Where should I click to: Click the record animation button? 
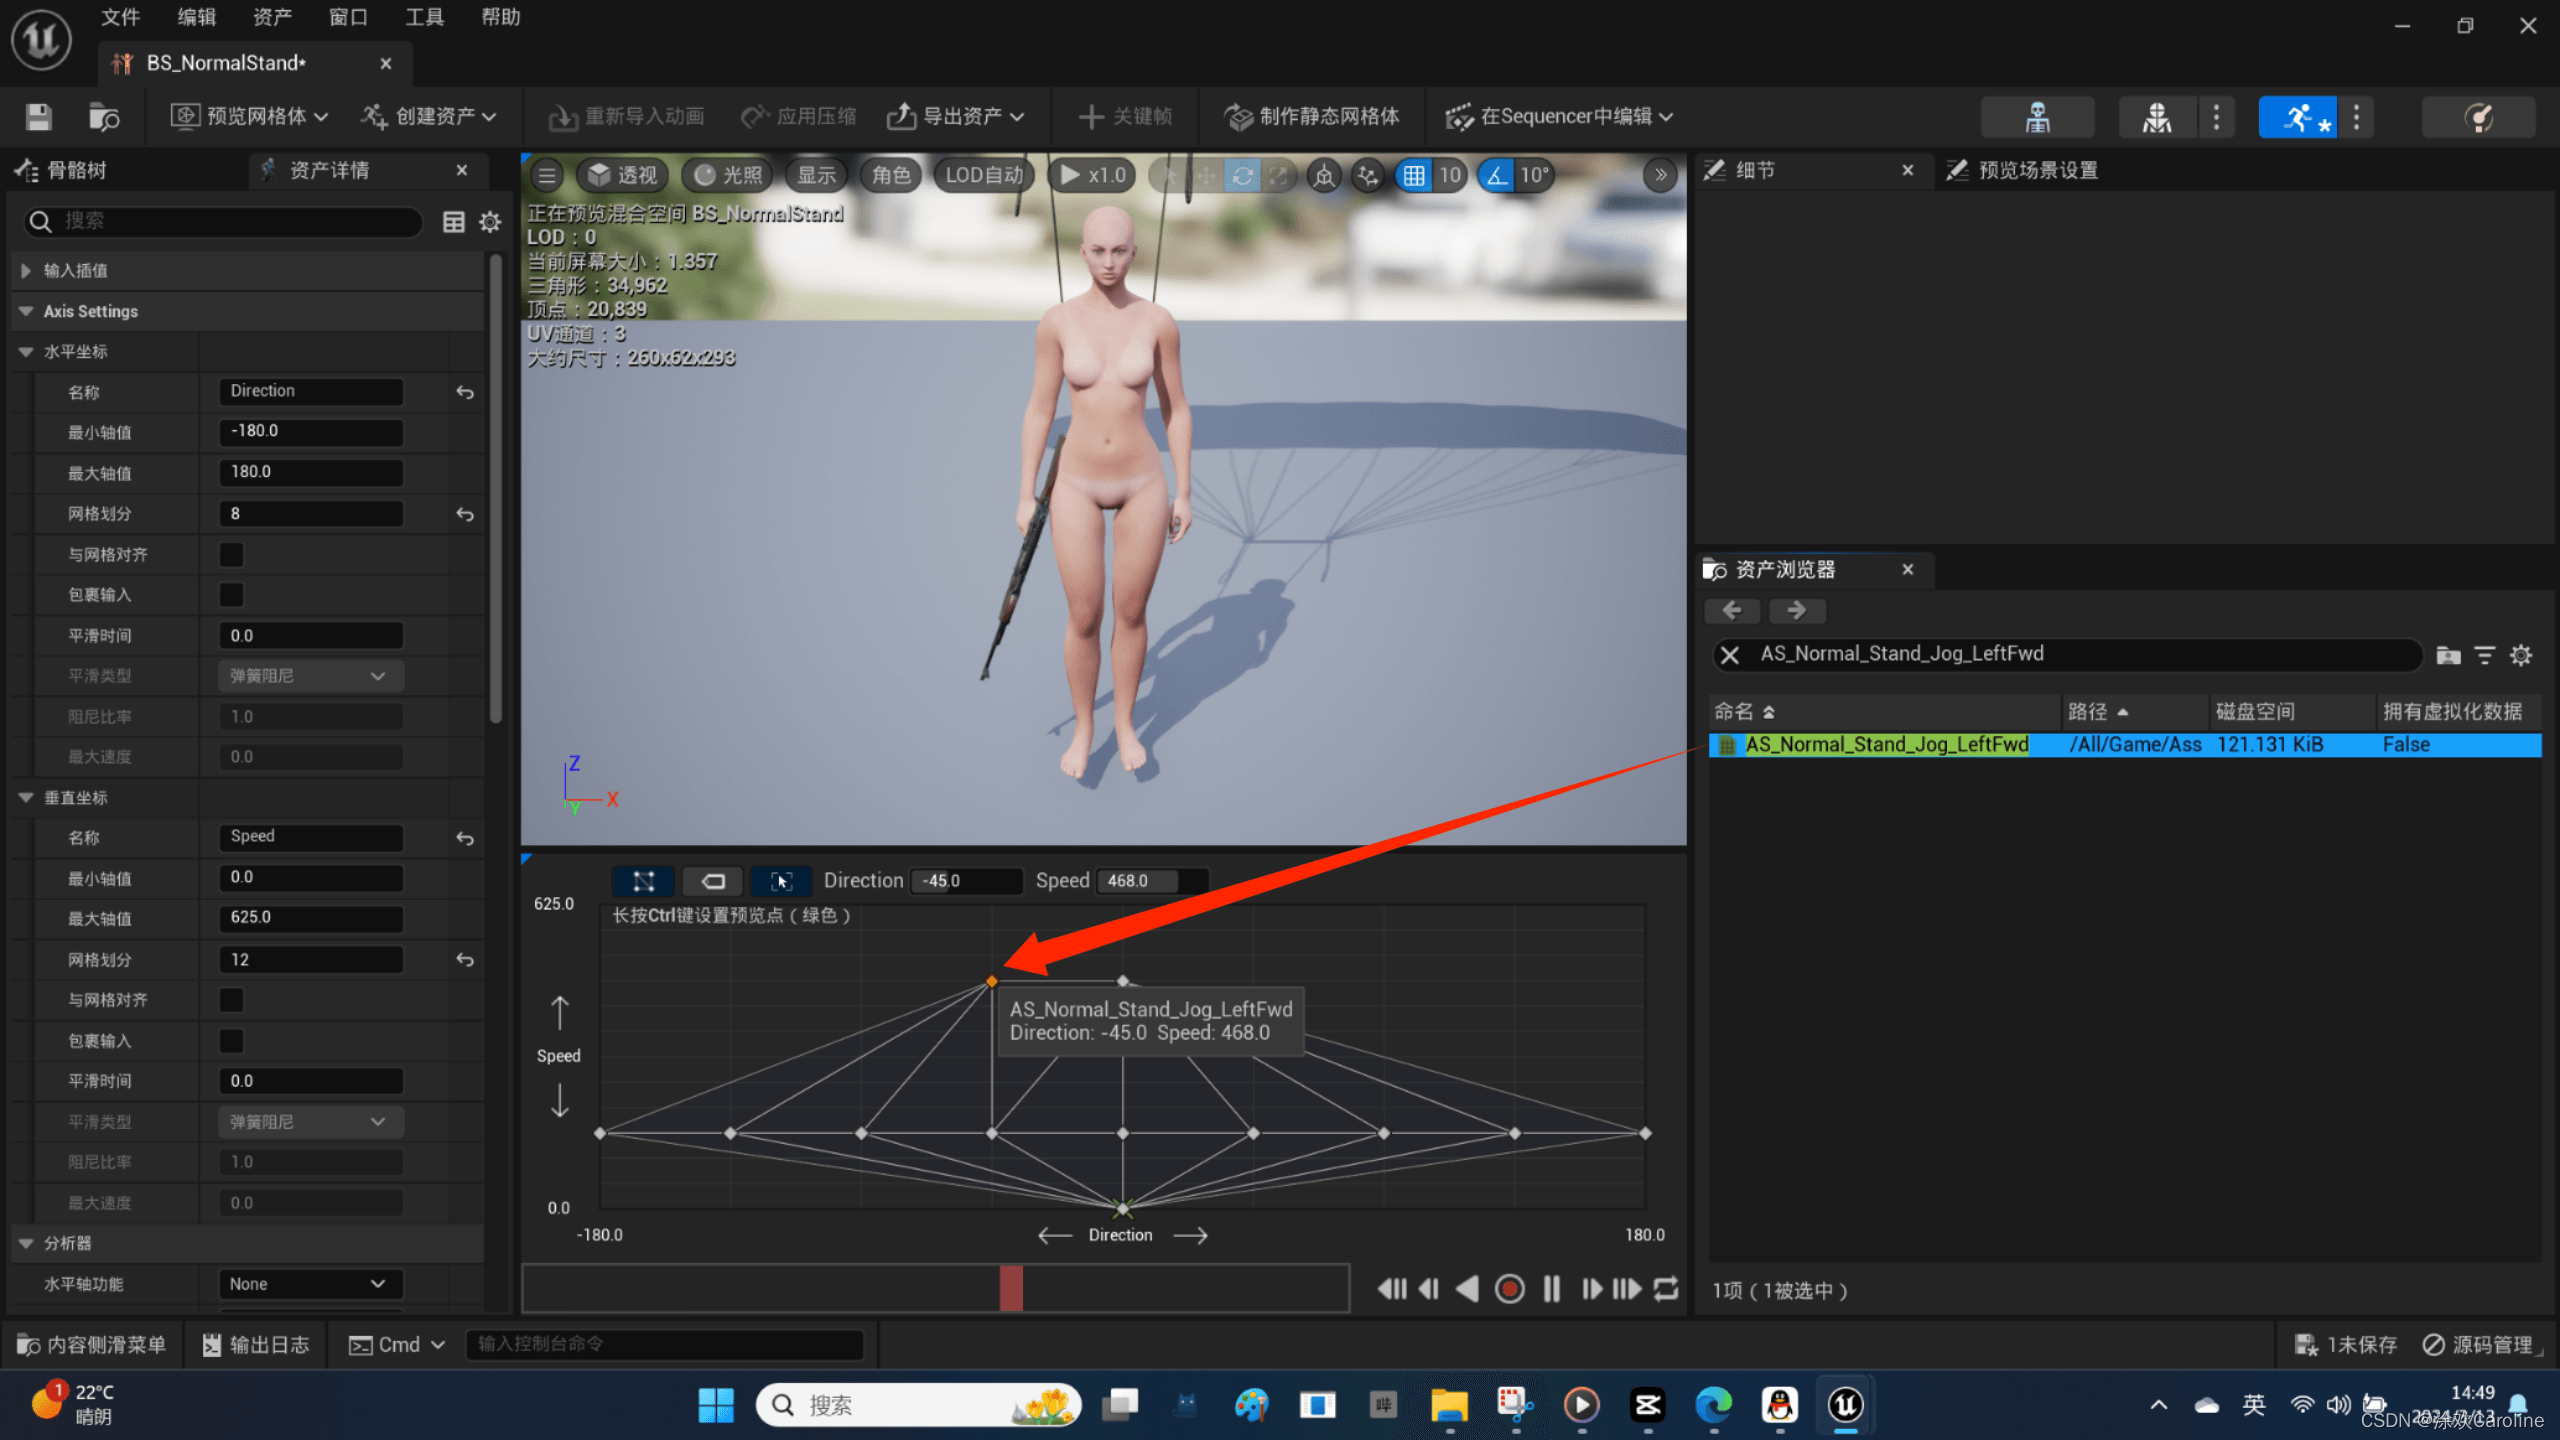[x=1509, y=1289]
